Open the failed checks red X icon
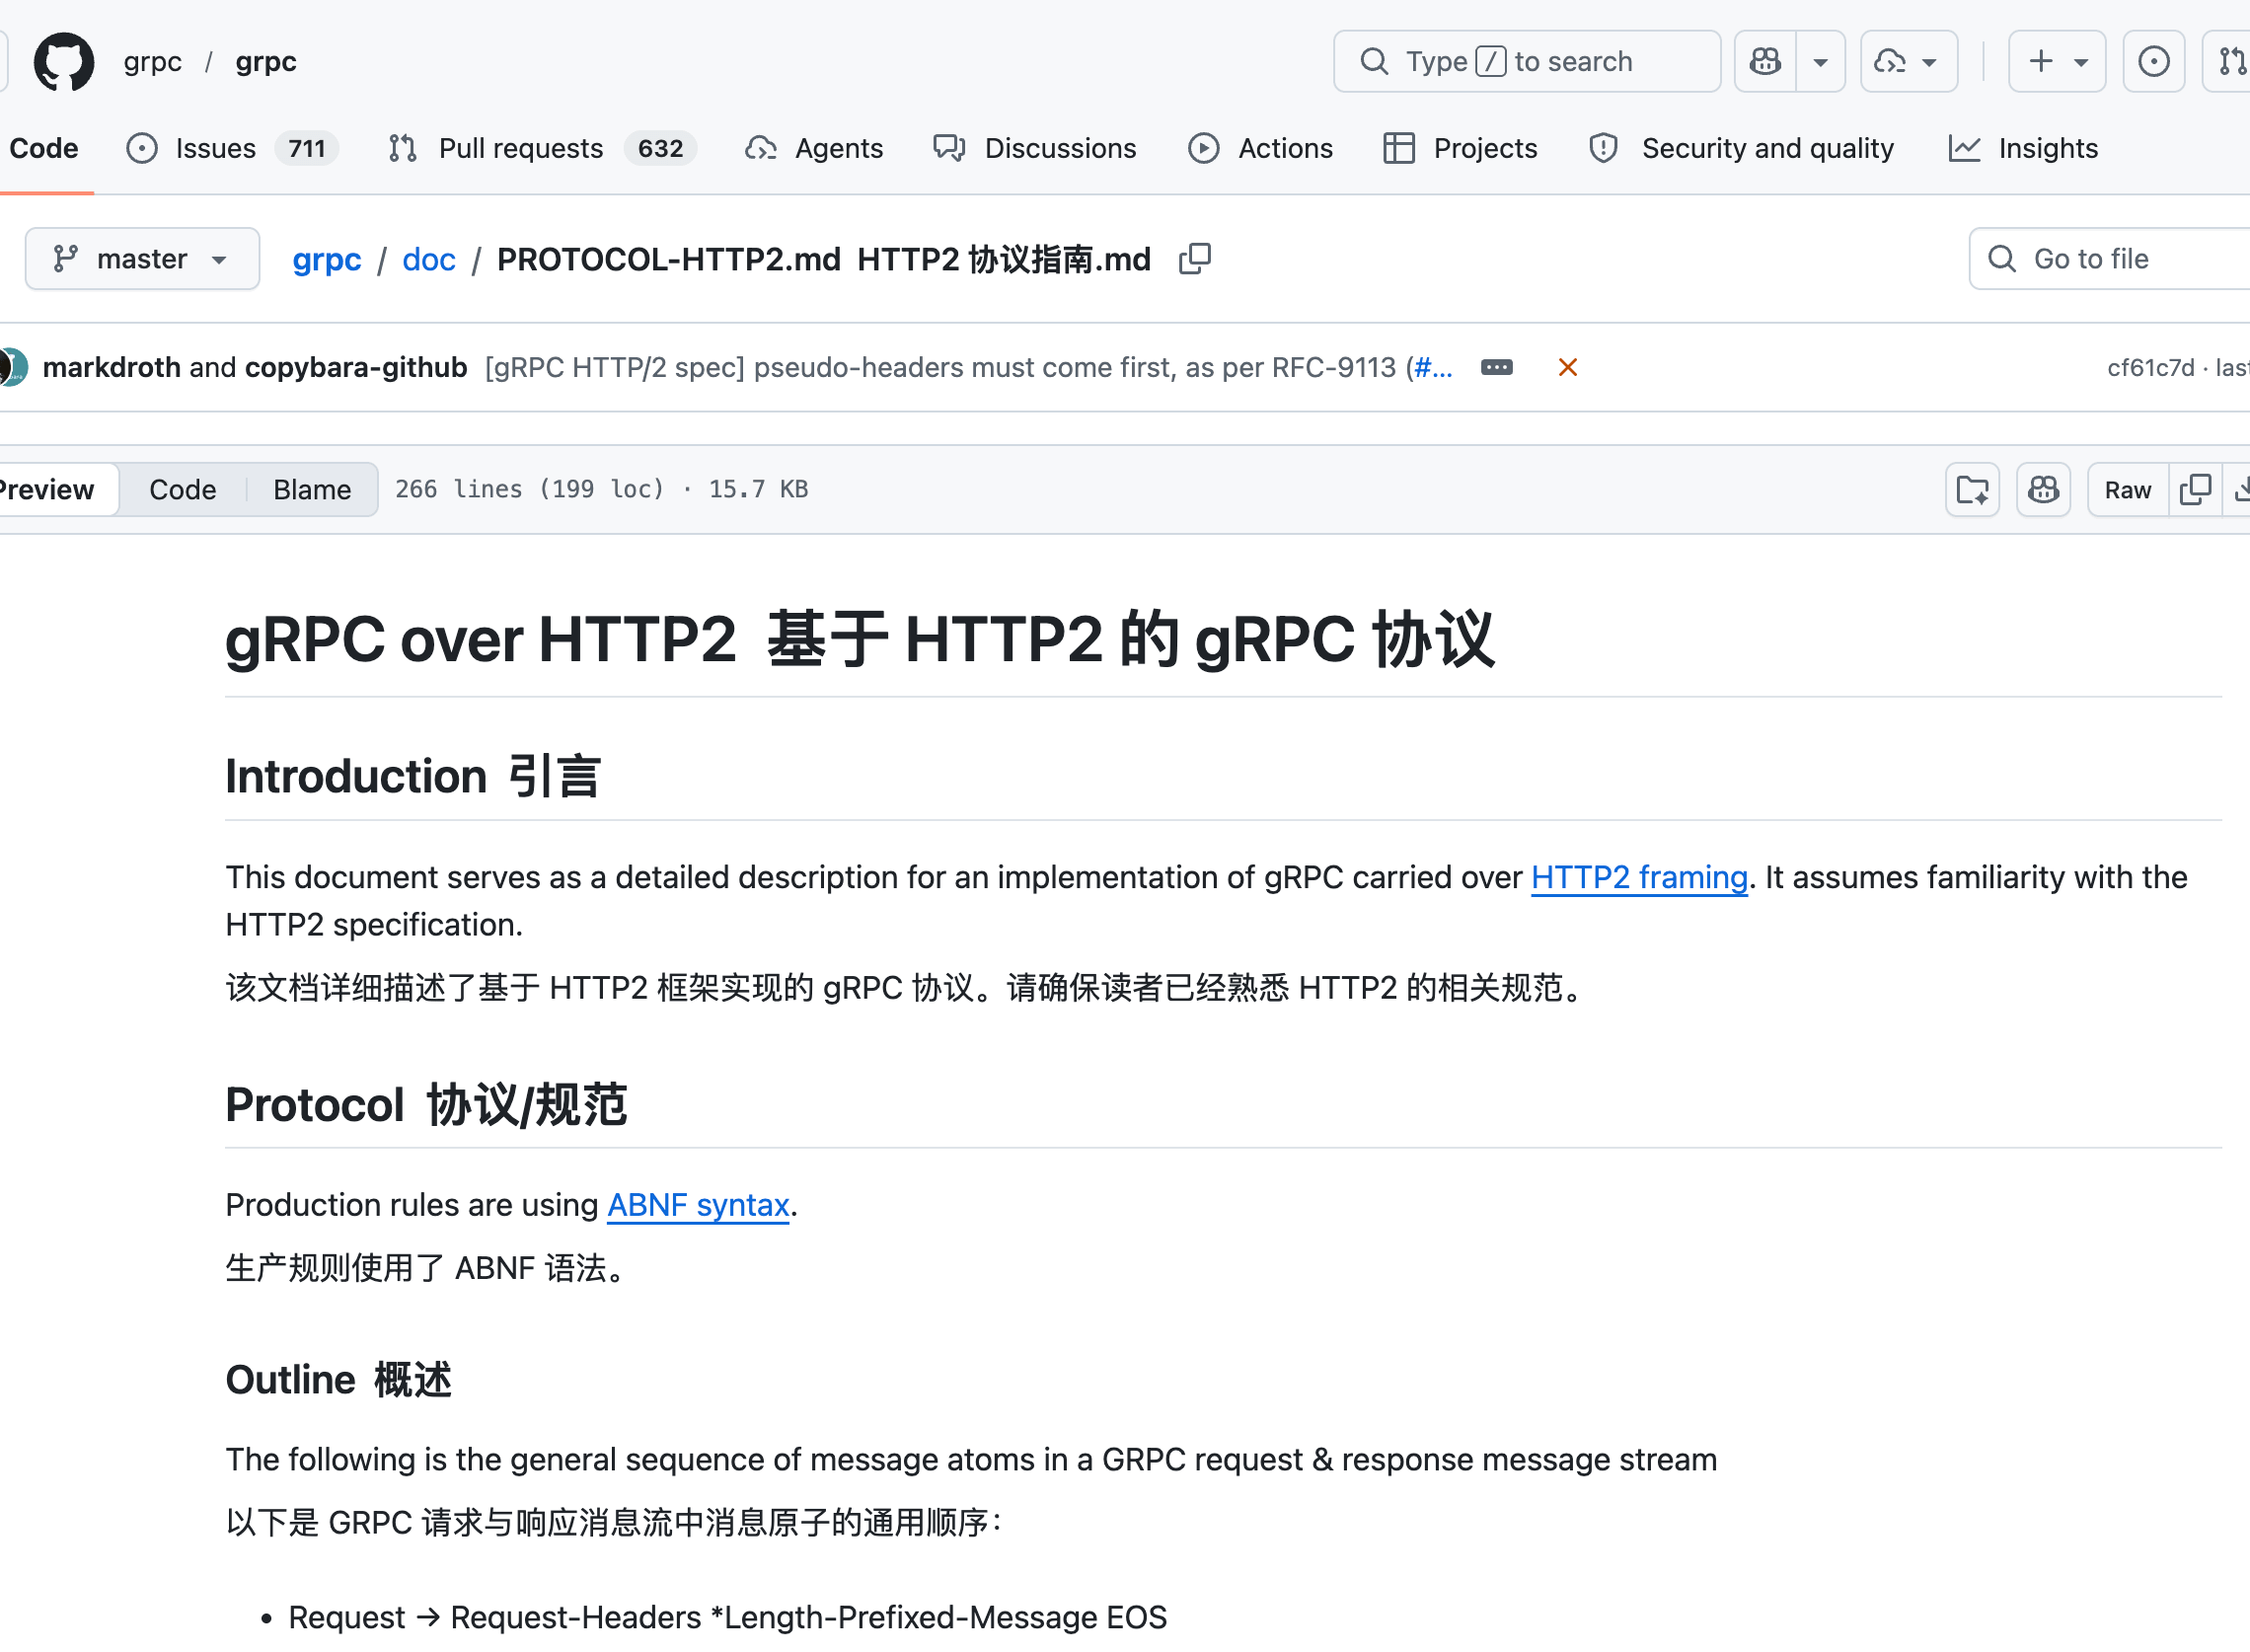This screenshot has height=1652, width=2250. (1568, 368)
